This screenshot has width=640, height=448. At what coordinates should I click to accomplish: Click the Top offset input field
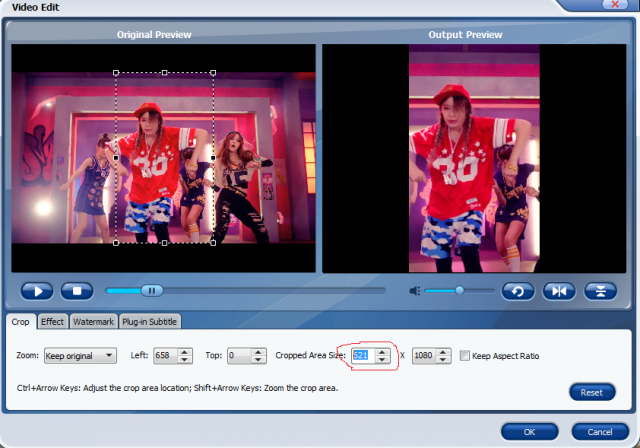240,355
